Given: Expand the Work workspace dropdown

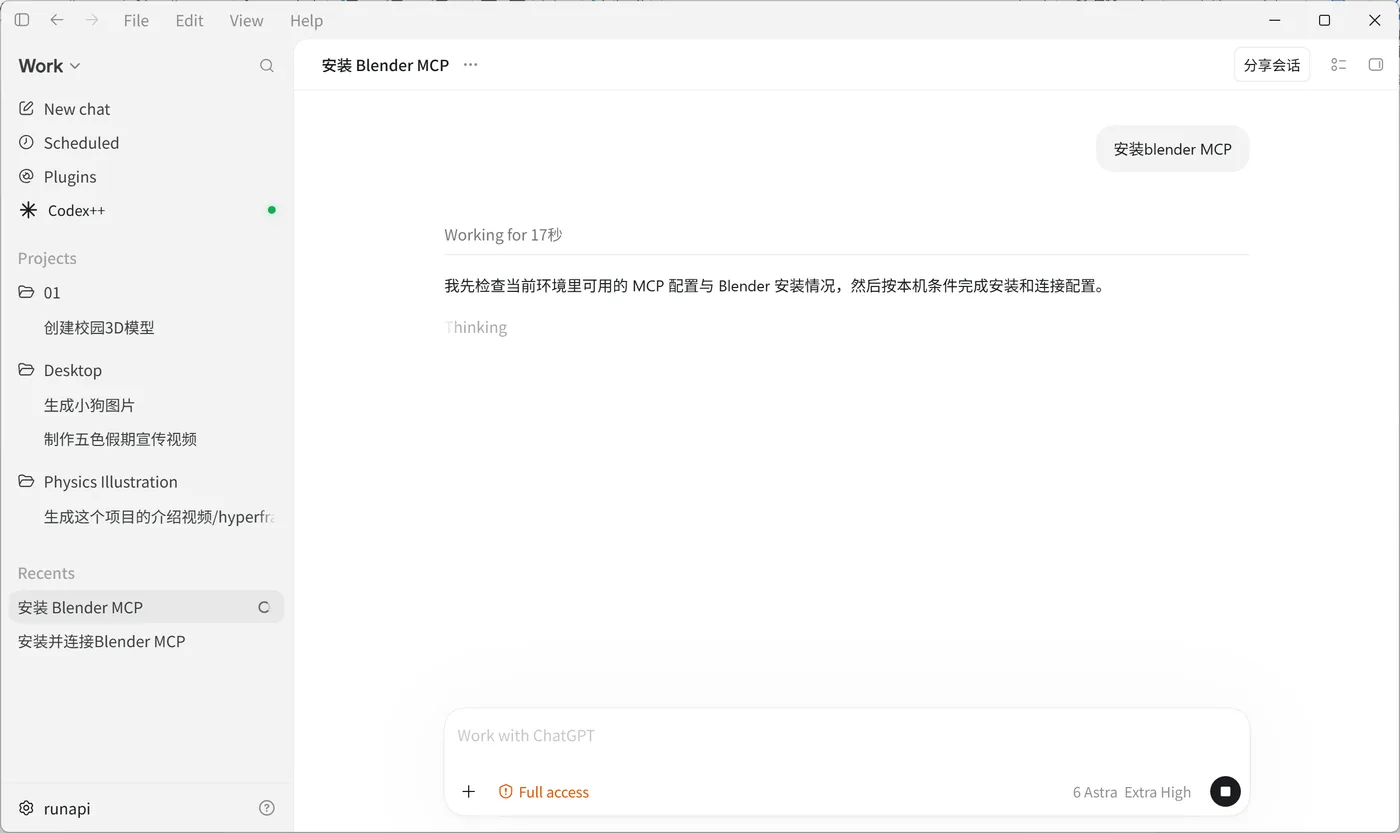Looking at the screenshot, I should (49, 66).
